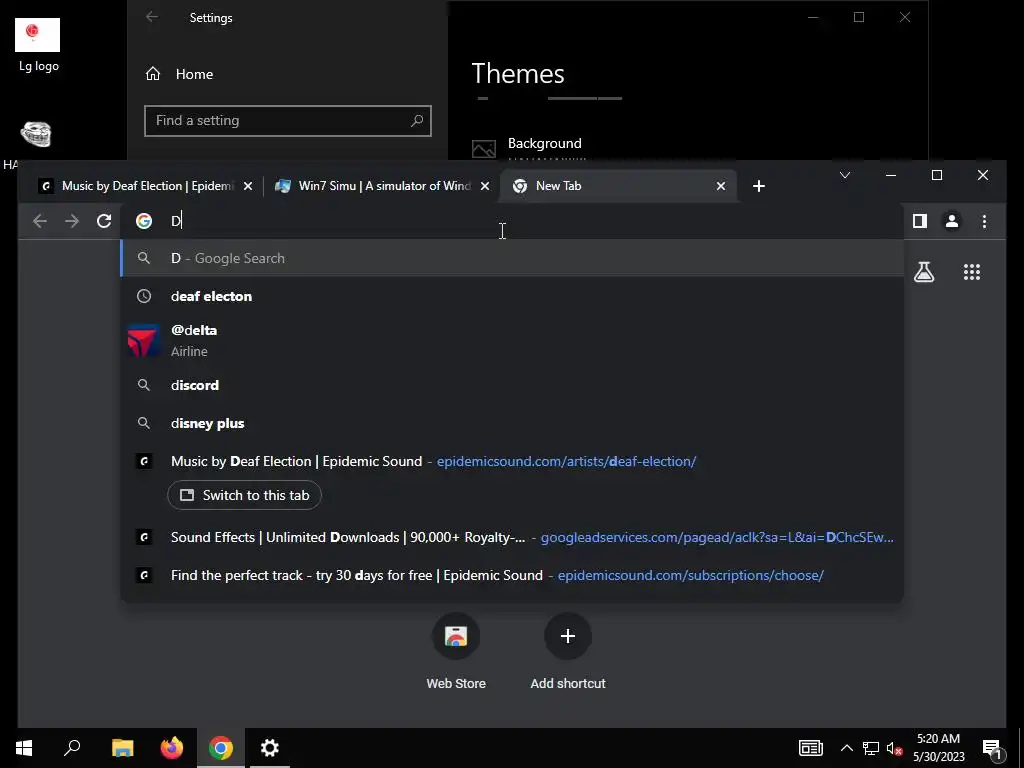1024x768 pixels.
Task: Open Chrome side panel icon
Action: [920, 221]
